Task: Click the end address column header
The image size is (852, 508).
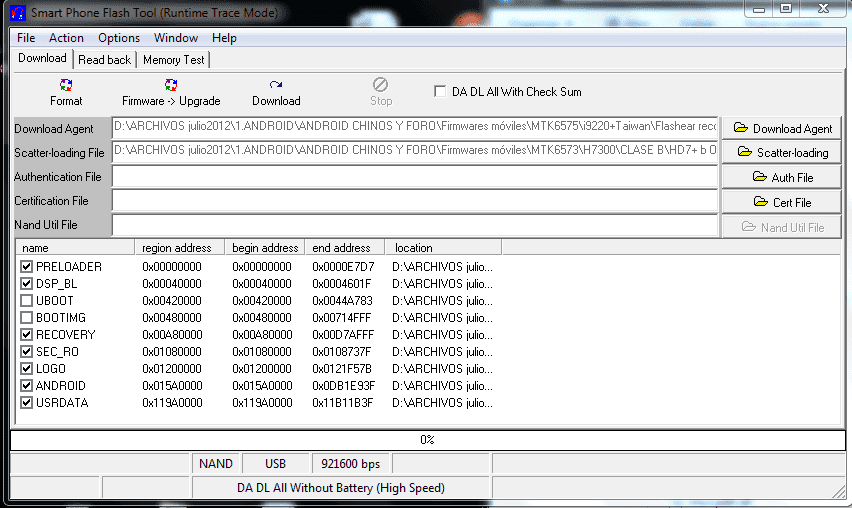Action: pos(345,248)
